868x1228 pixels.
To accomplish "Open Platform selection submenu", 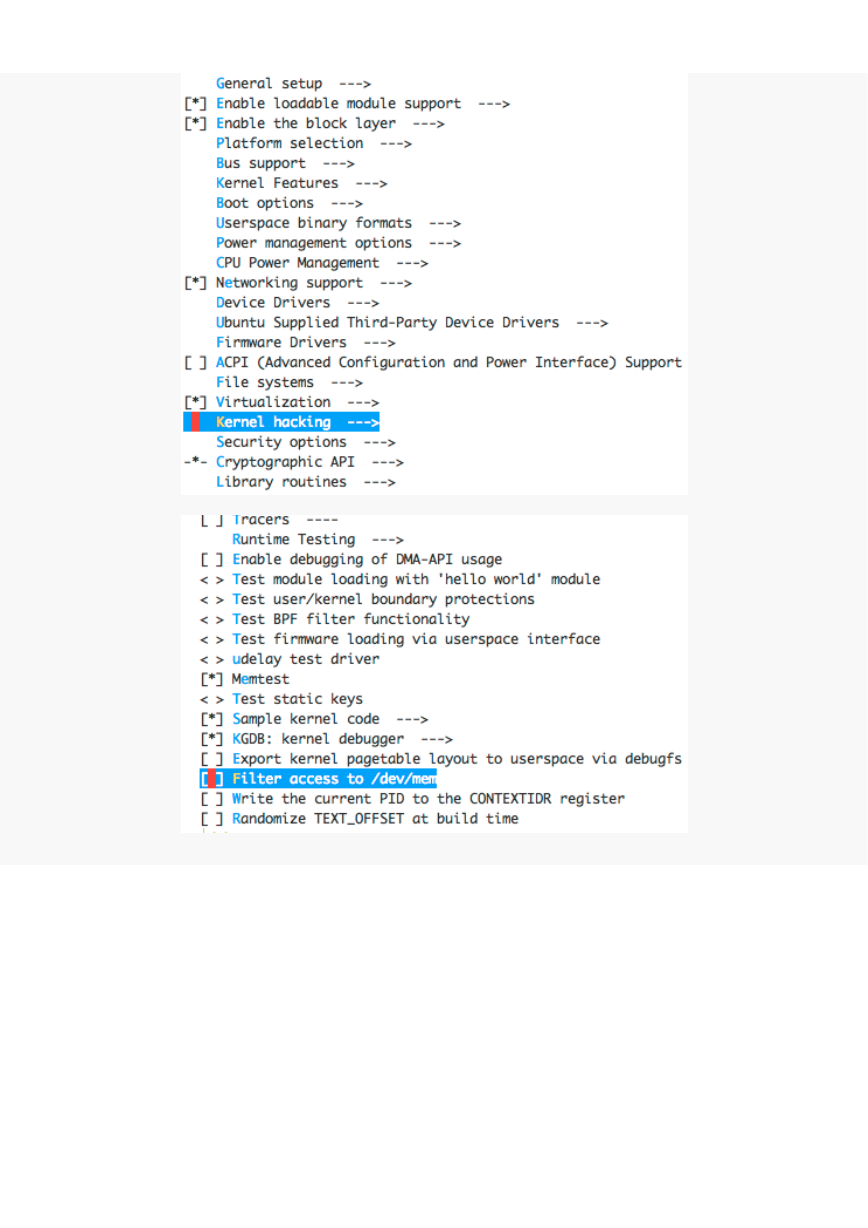I will click(x=314, y=144).
